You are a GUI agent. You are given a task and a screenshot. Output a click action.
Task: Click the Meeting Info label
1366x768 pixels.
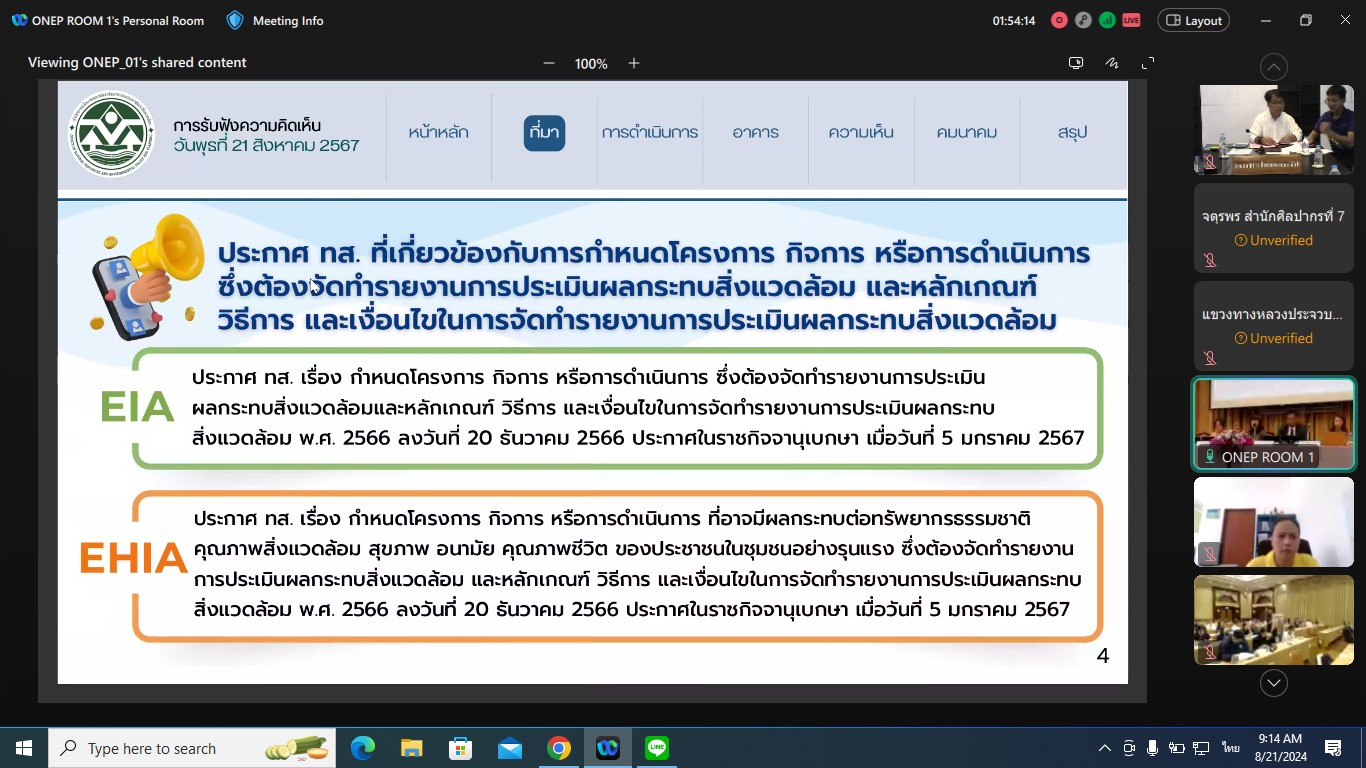[x=288, y=20]
